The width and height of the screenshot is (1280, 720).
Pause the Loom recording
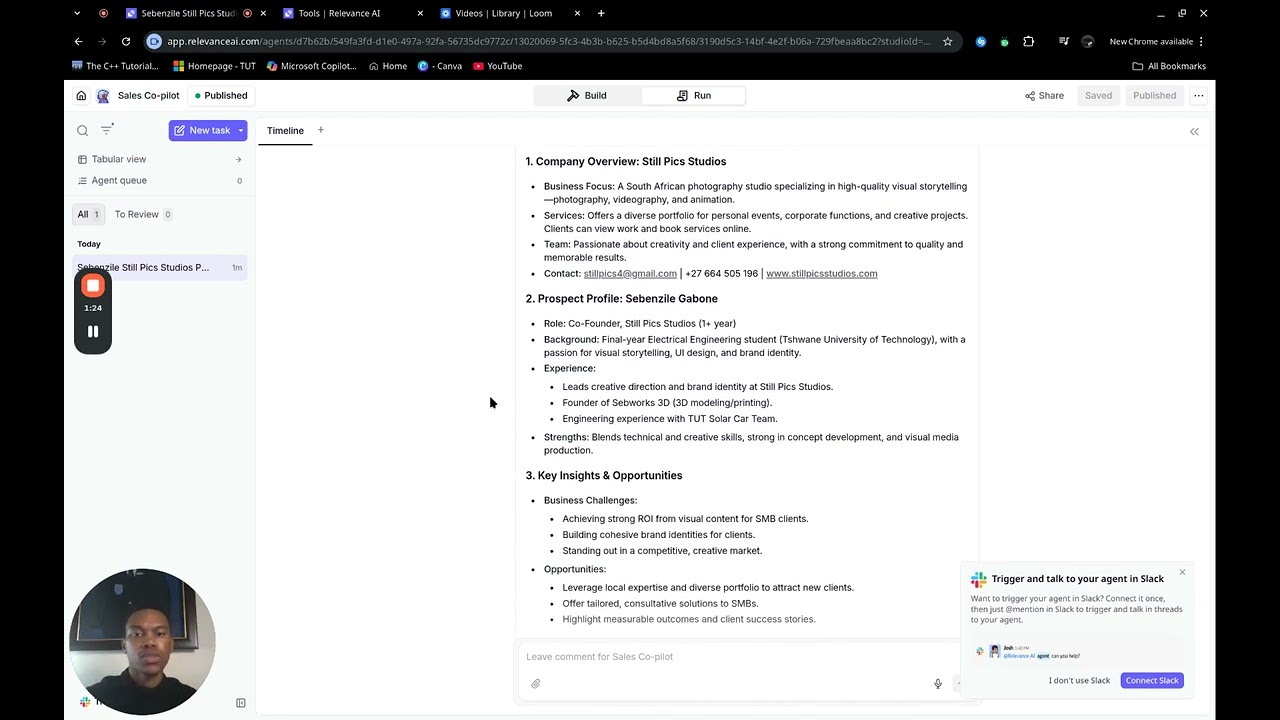[x=93, y=332]
